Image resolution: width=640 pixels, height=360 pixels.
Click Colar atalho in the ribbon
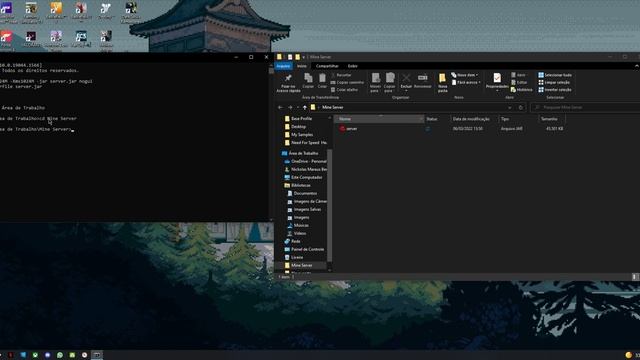coord(344,90)
